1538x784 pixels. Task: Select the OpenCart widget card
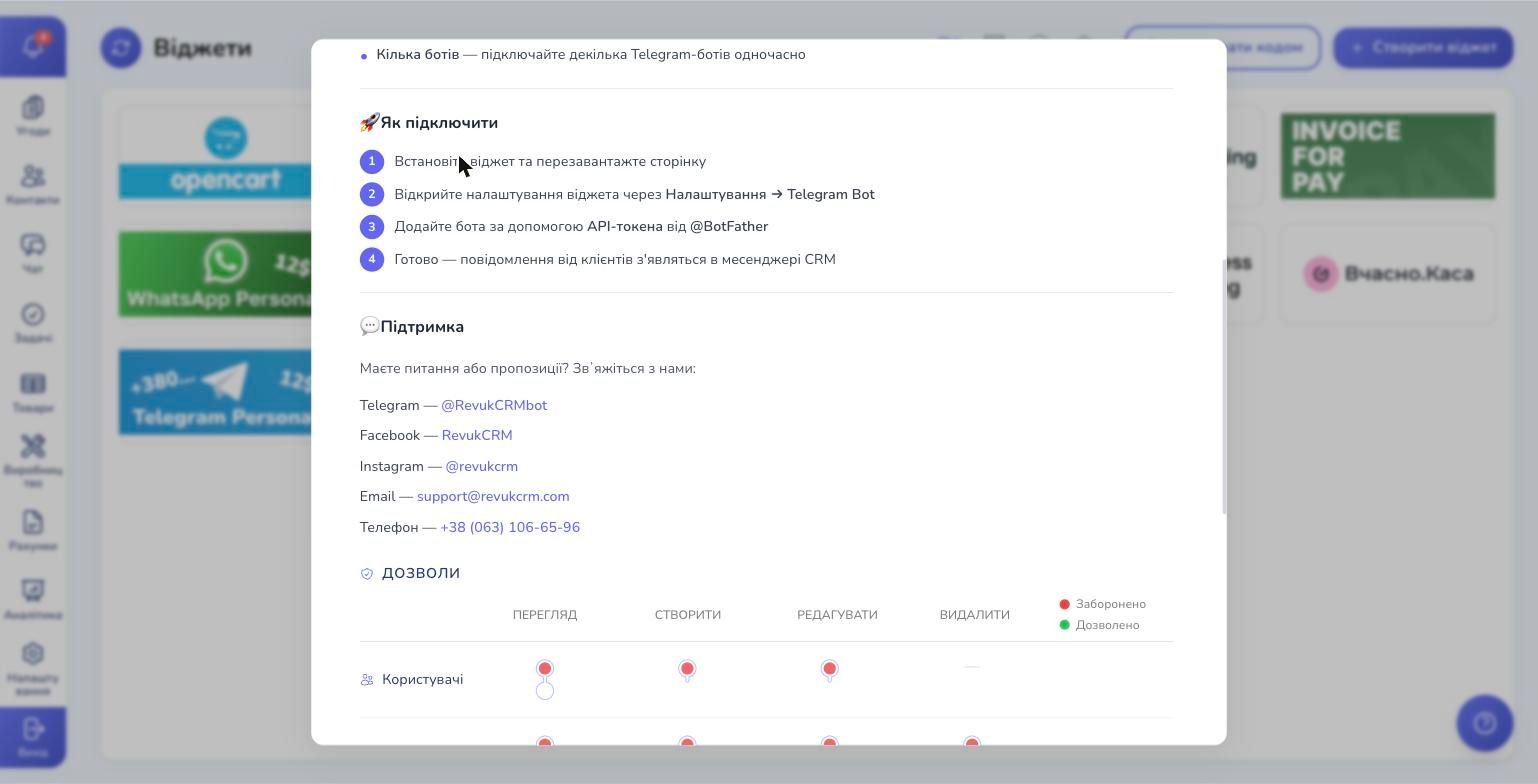click(216, 156)
